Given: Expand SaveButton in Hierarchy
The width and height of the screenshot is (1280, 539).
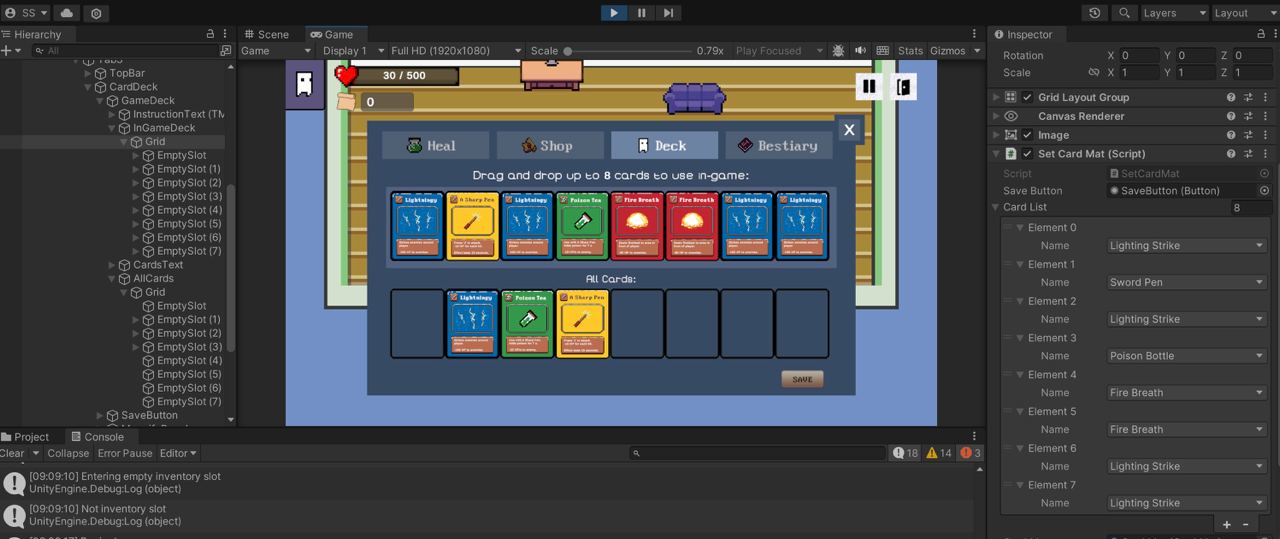Looking at the screenshot, I should tap(99, 415).
